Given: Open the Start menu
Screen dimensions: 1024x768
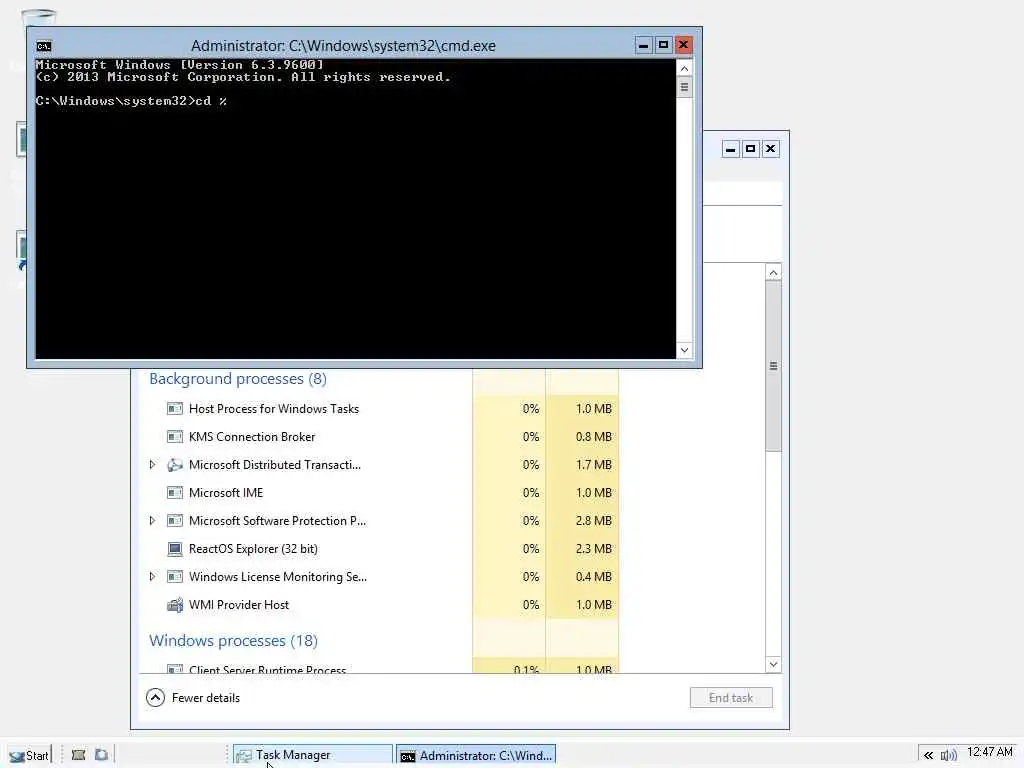Looking at the screenshot, I should (x=29, y=756).
